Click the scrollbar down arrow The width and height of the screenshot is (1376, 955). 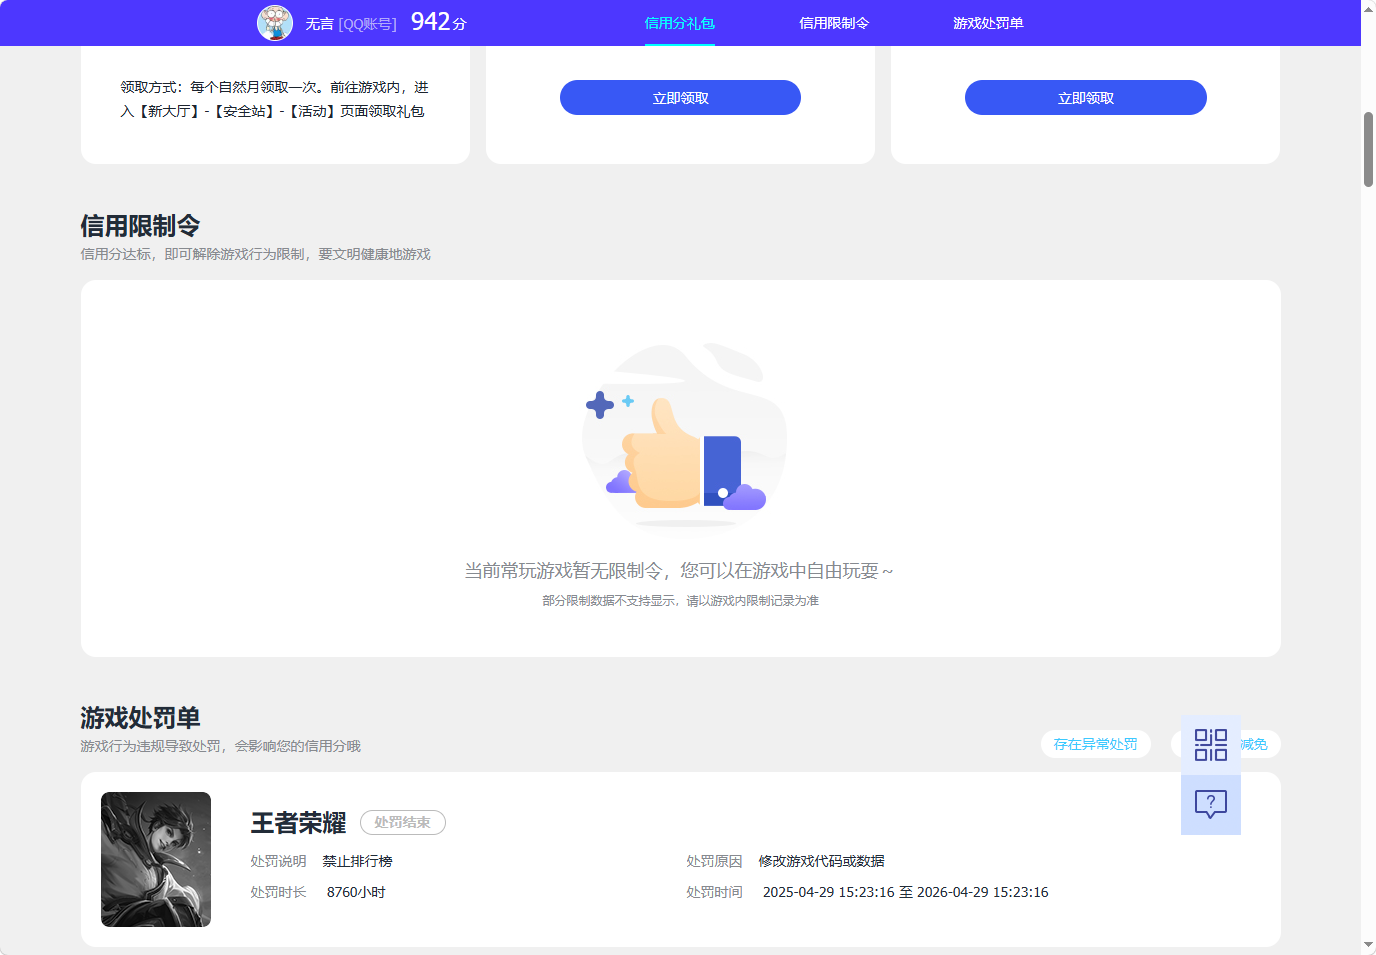point(1368,945)
